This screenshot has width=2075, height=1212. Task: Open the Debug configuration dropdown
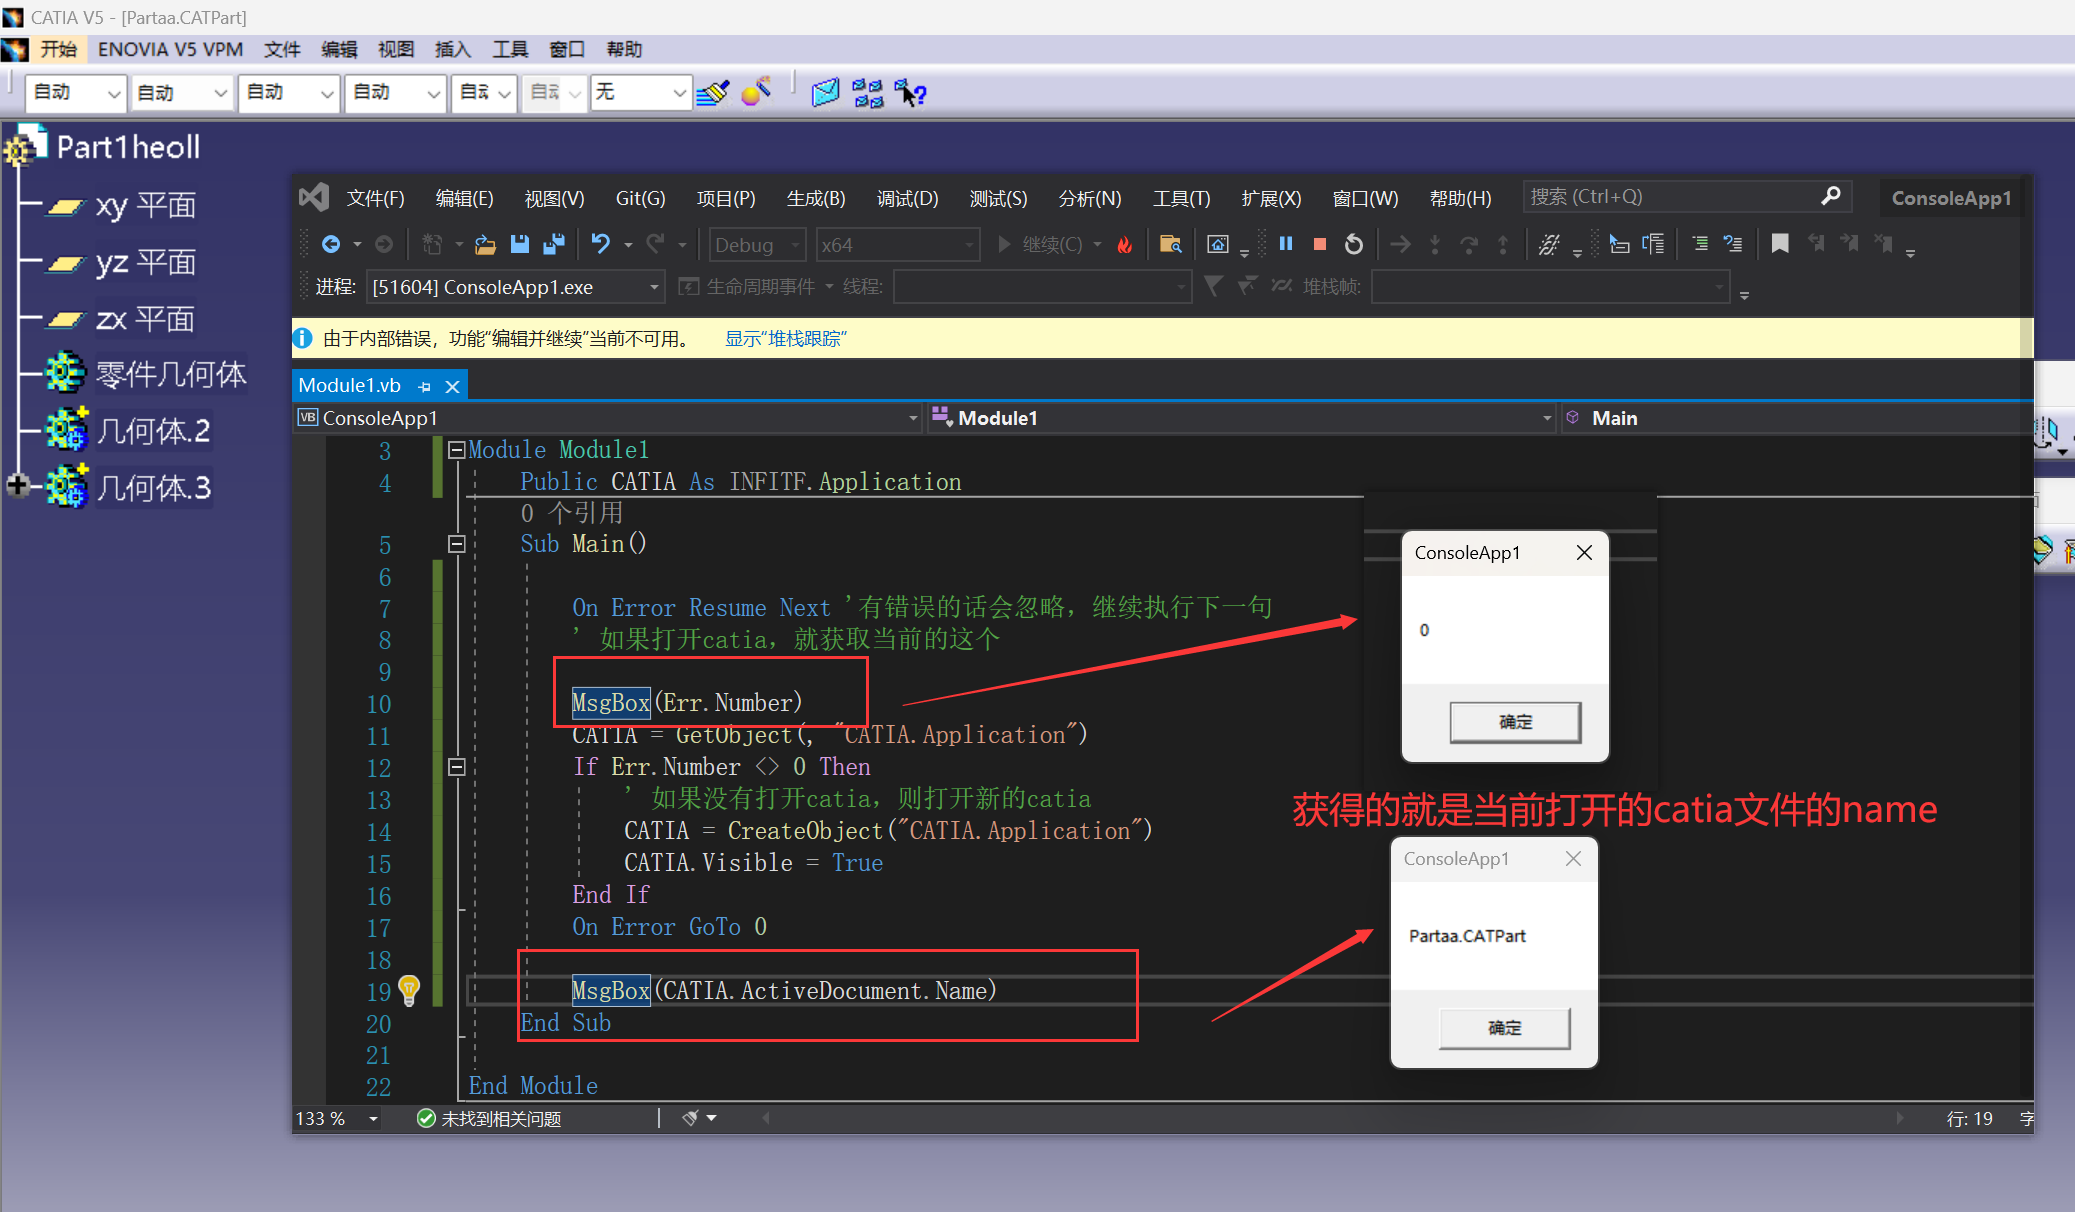pyautogui.click(x=757, y=245)
